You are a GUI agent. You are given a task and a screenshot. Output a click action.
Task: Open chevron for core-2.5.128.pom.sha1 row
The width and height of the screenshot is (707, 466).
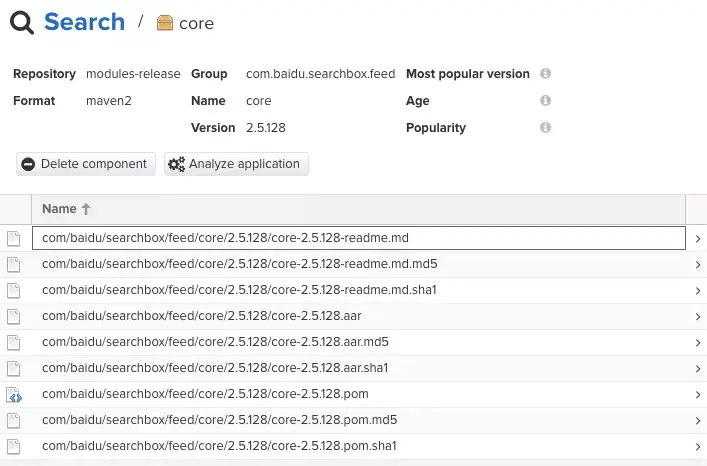(x=696, y=446)
